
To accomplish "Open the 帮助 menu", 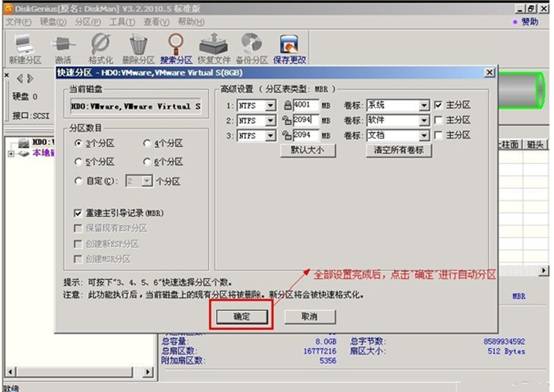I will pyautogui.click(x=191, y=22).
